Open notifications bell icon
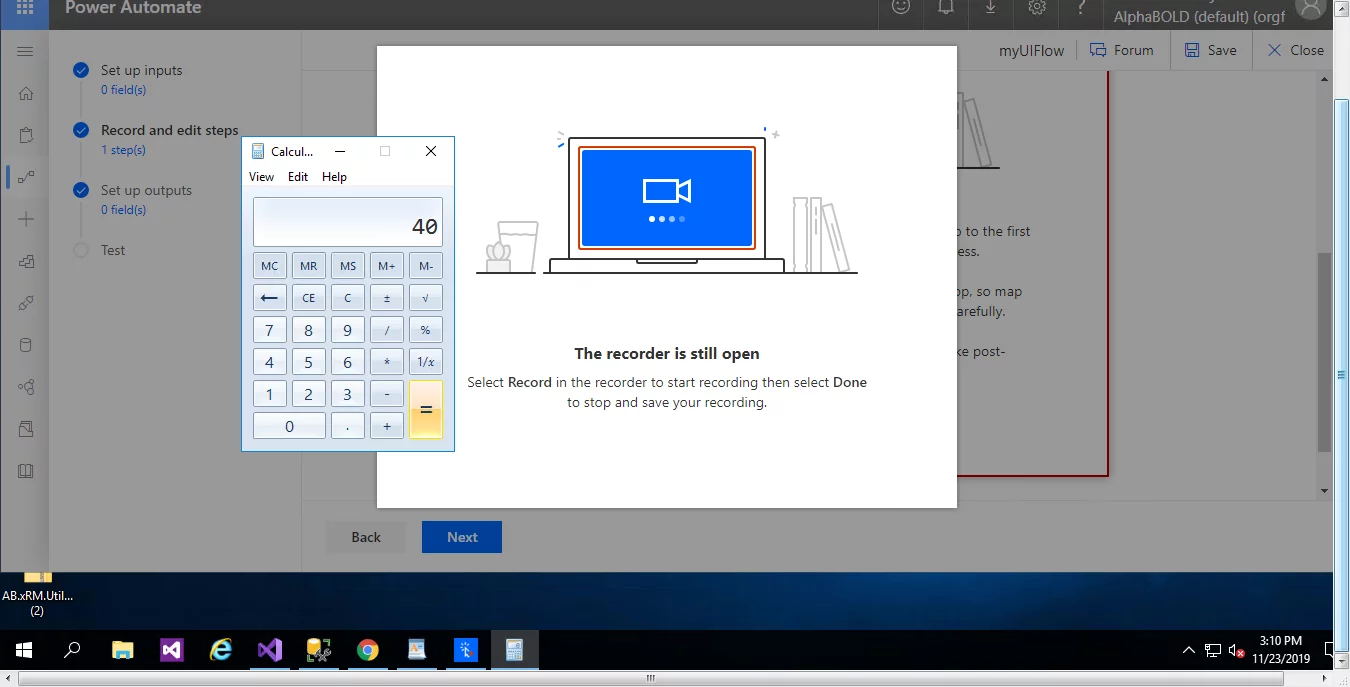This screenshot has width=1350, height=687. click(945, 7)
